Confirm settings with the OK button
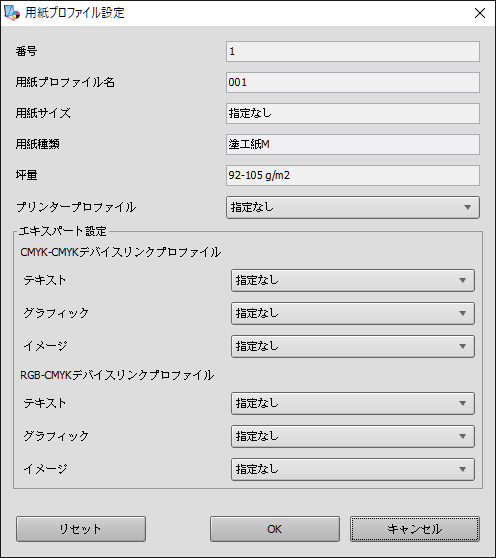 (x=275, y=529)
